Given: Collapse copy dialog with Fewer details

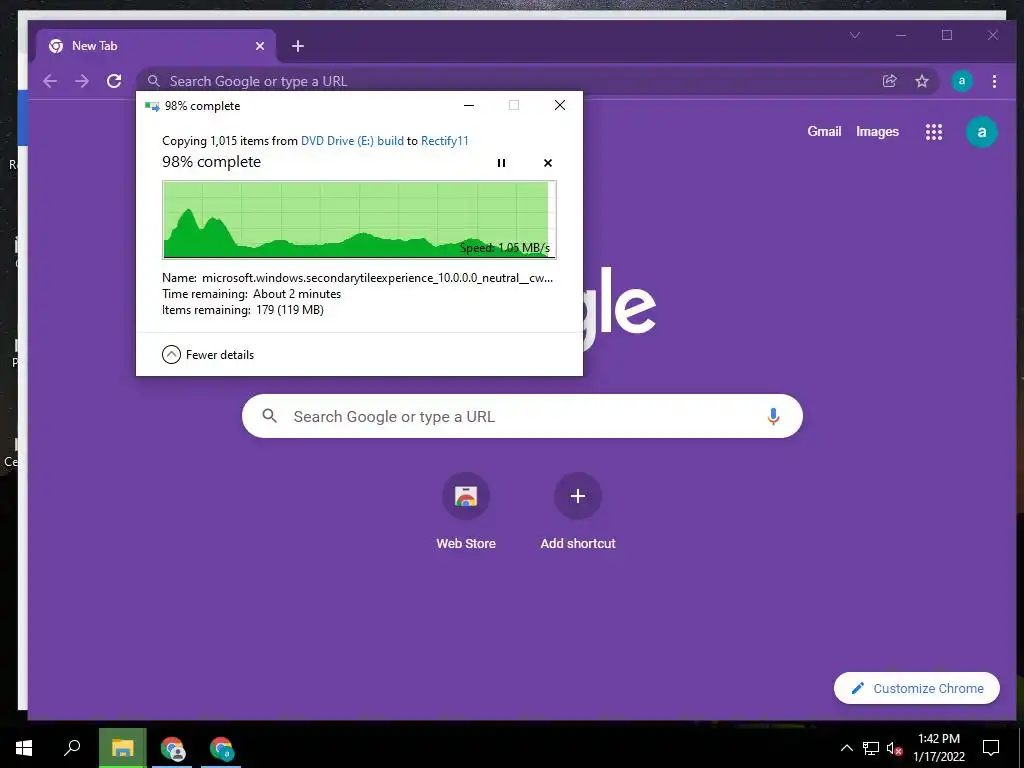Looking at the screenshot, I should click(x=208, y=355).
